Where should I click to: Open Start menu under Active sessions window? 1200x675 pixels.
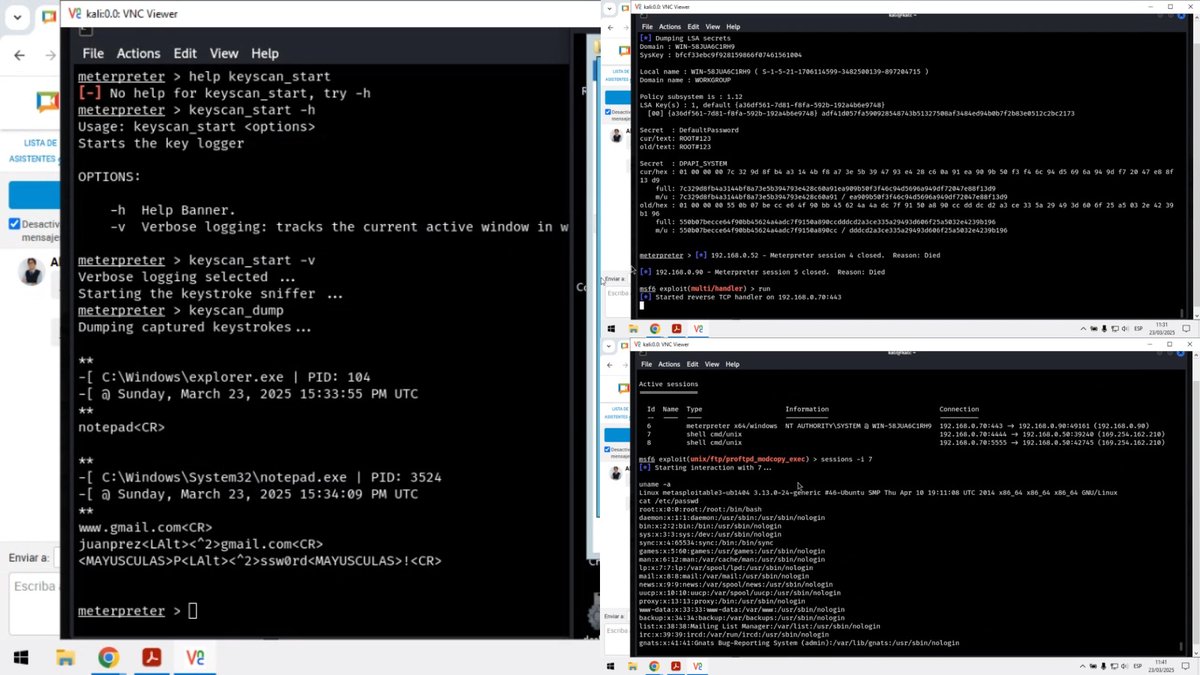tap(611, 666)
